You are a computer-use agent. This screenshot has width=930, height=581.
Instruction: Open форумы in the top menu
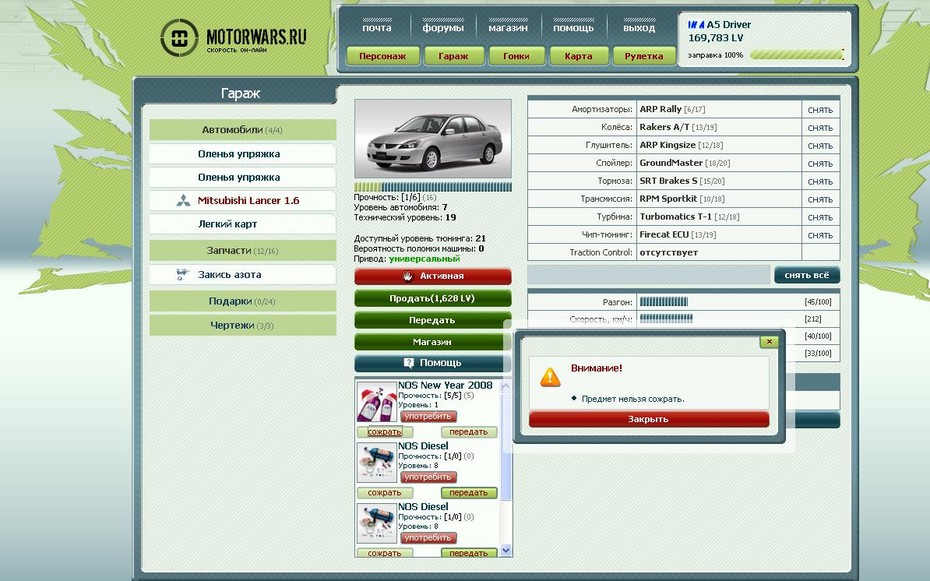pyautogui.click(x=442, y=28)
